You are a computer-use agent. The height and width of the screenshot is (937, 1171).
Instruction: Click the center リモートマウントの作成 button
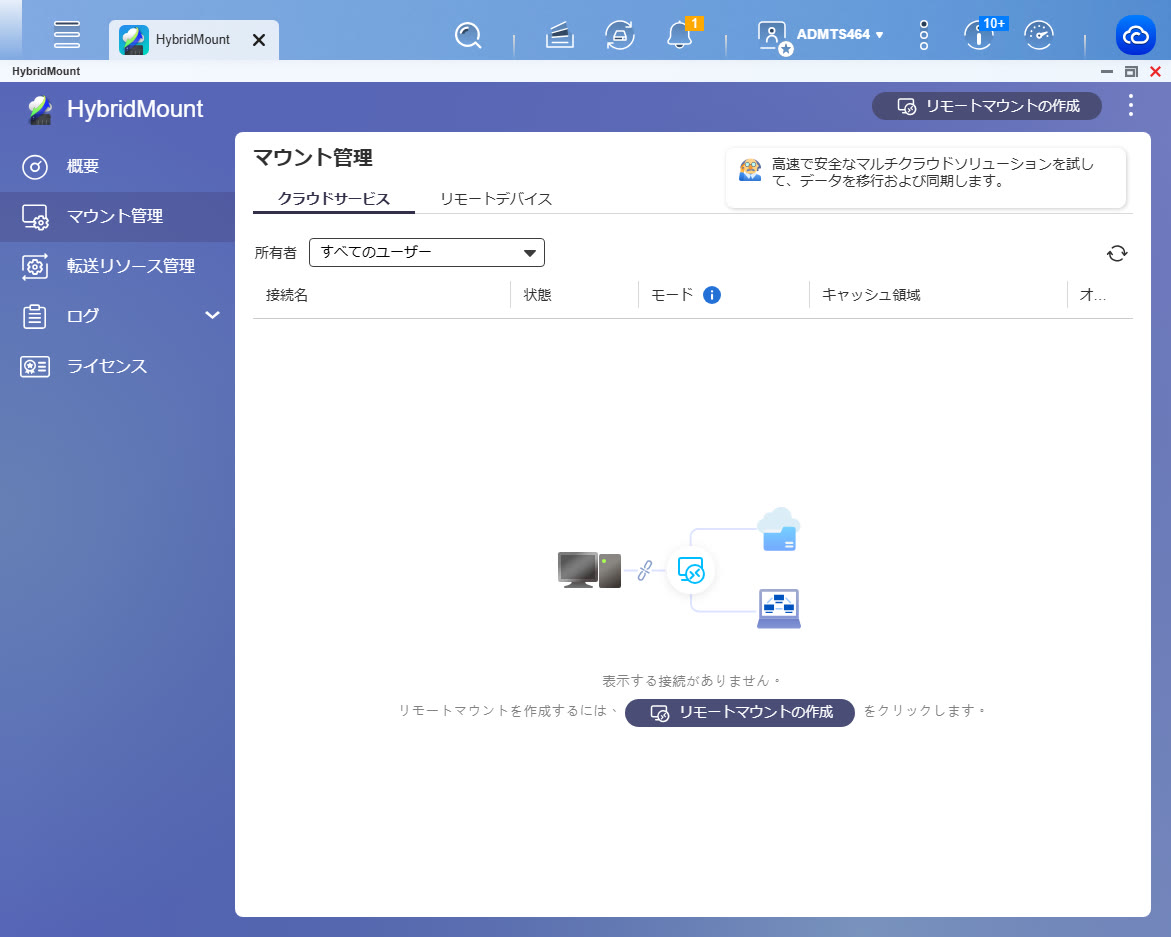[740, 713]
